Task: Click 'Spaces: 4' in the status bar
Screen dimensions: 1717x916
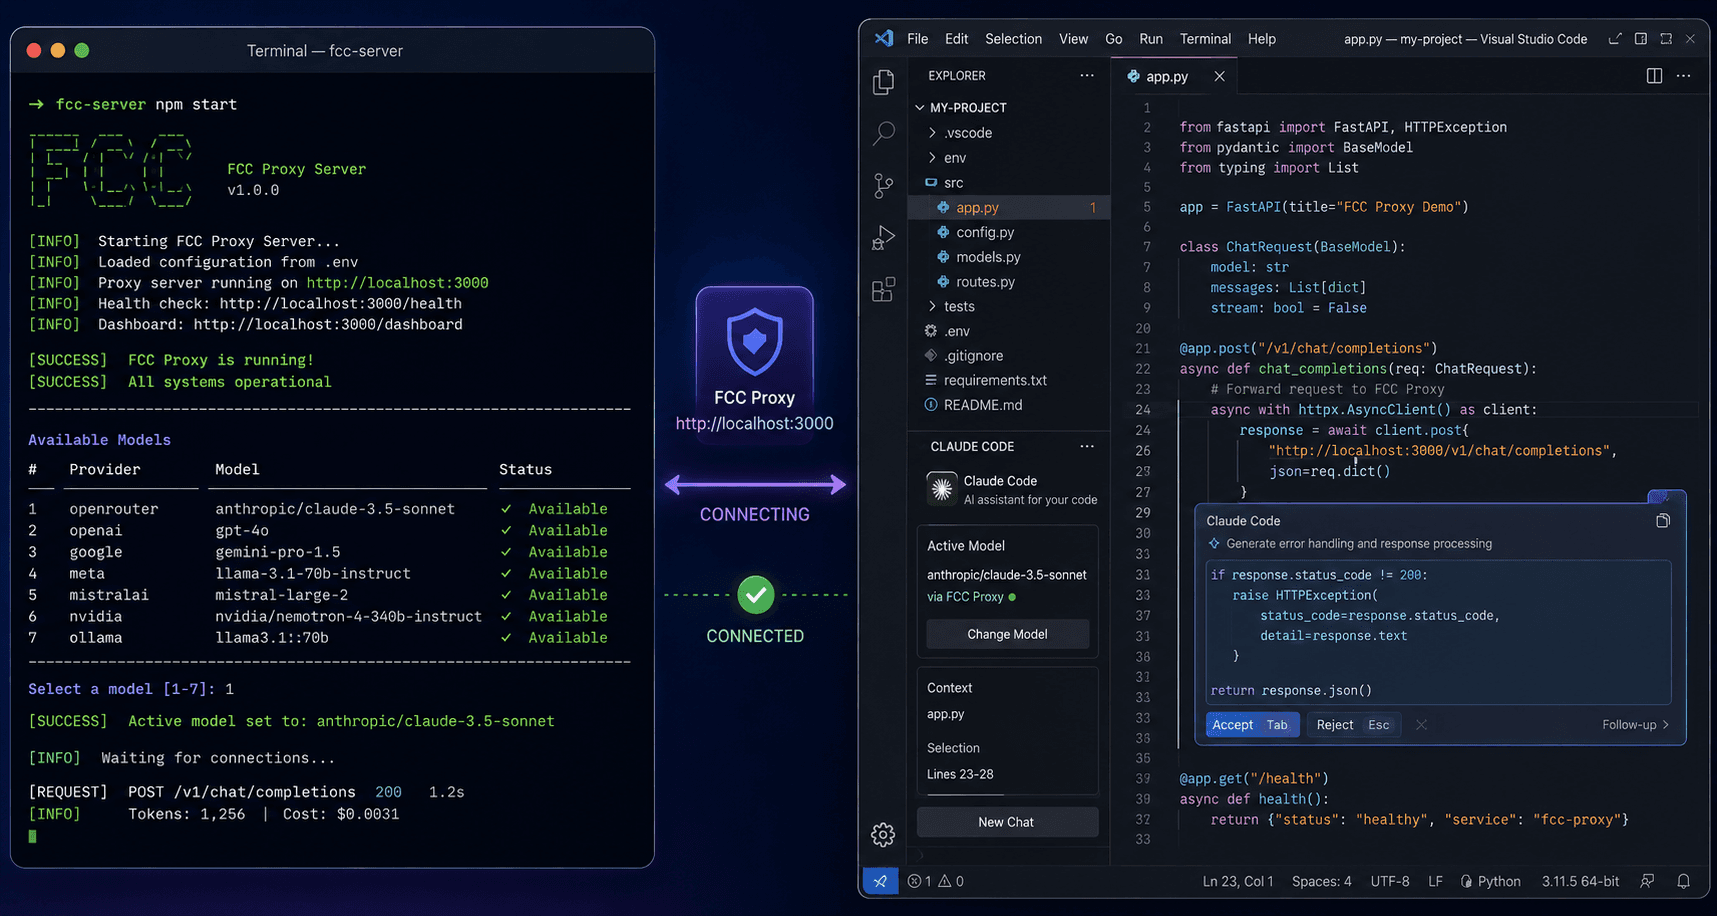Action: (1321, 881)
